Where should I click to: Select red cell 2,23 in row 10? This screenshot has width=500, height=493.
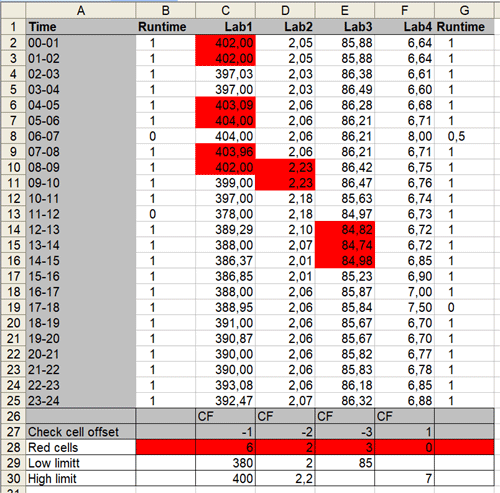coord(285,167)
